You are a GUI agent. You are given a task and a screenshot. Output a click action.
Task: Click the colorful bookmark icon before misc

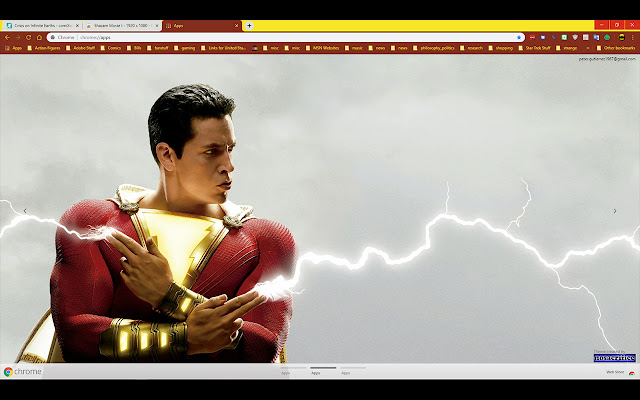click(255, 48)
